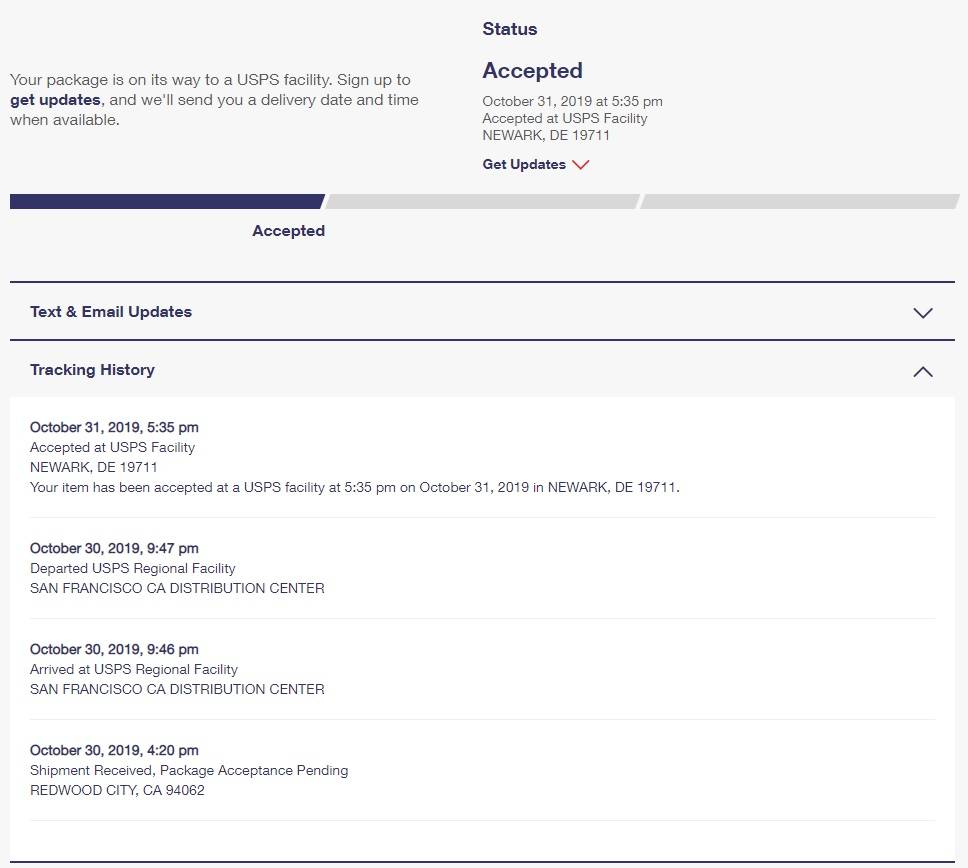Click the last gray progress bar segment
The width and height of the screenshot is (968, 868).
coord(799,201)
